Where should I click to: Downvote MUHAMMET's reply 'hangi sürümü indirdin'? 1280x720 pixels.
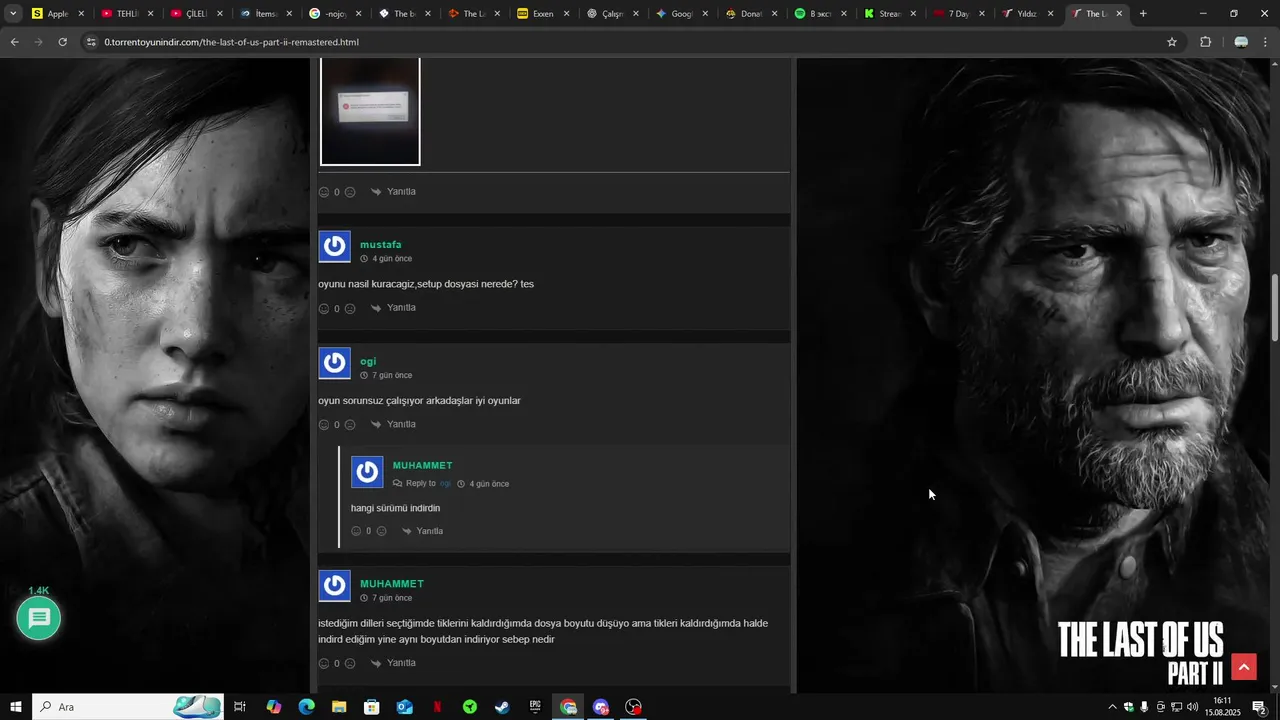(381, 531)
